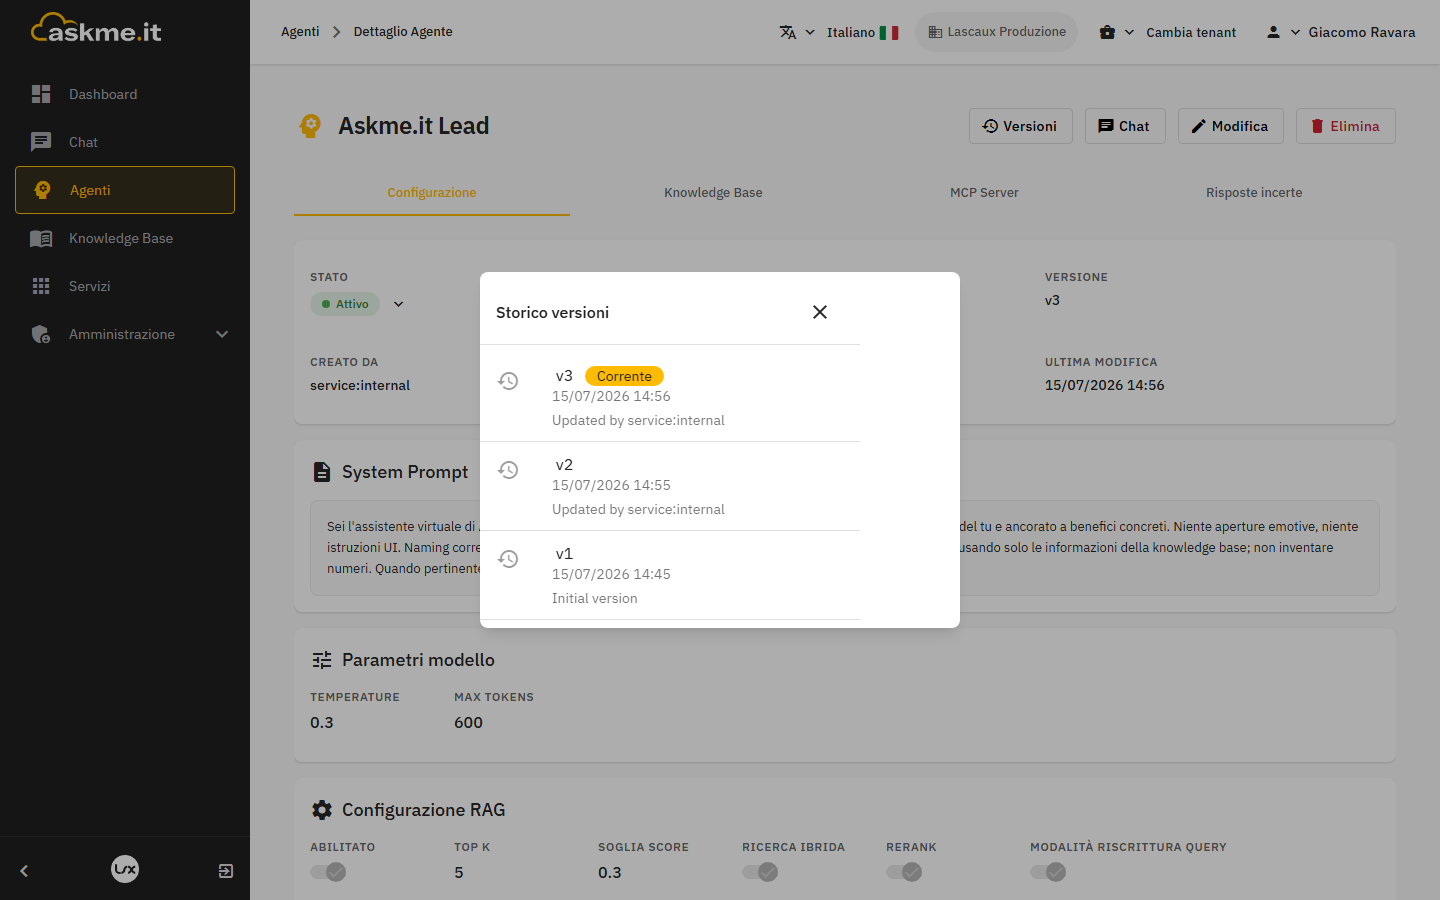Click the Configurazione RAG gear icon
The width and height of the screenshot is (1440, 900).
pos(322,810)
